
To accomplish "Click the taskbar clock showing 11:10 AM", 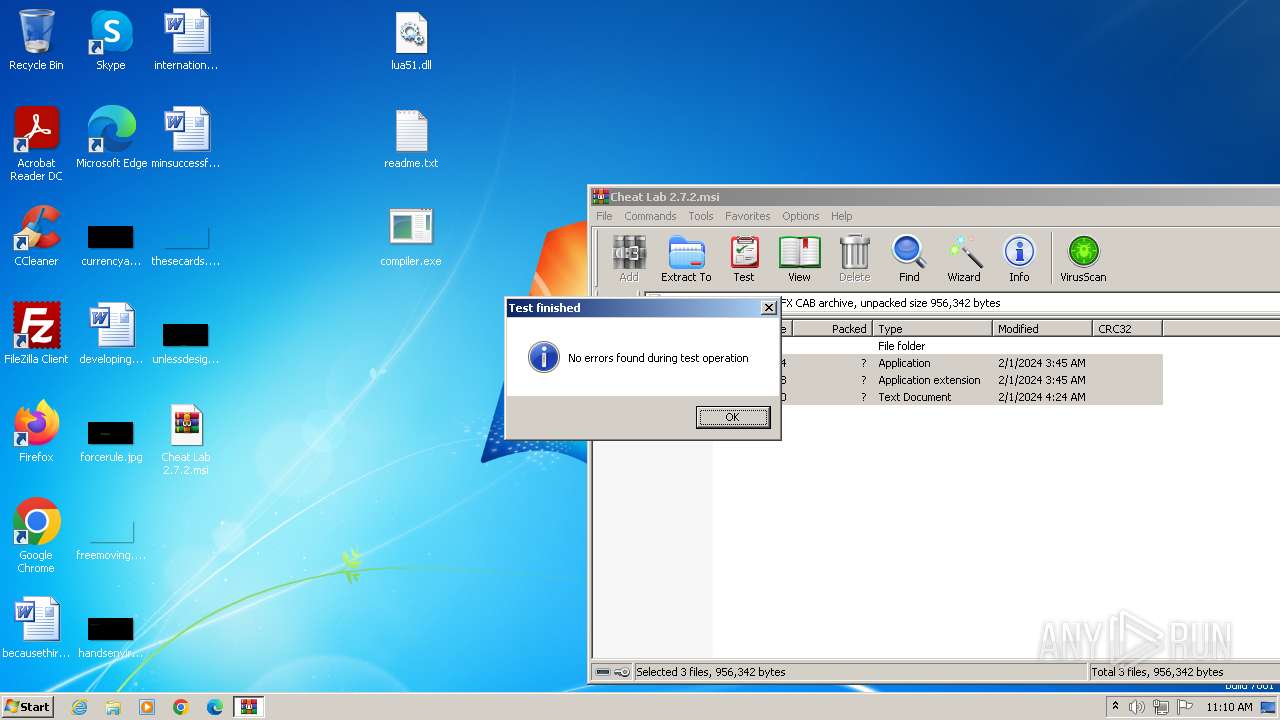I will (1229, 707).
